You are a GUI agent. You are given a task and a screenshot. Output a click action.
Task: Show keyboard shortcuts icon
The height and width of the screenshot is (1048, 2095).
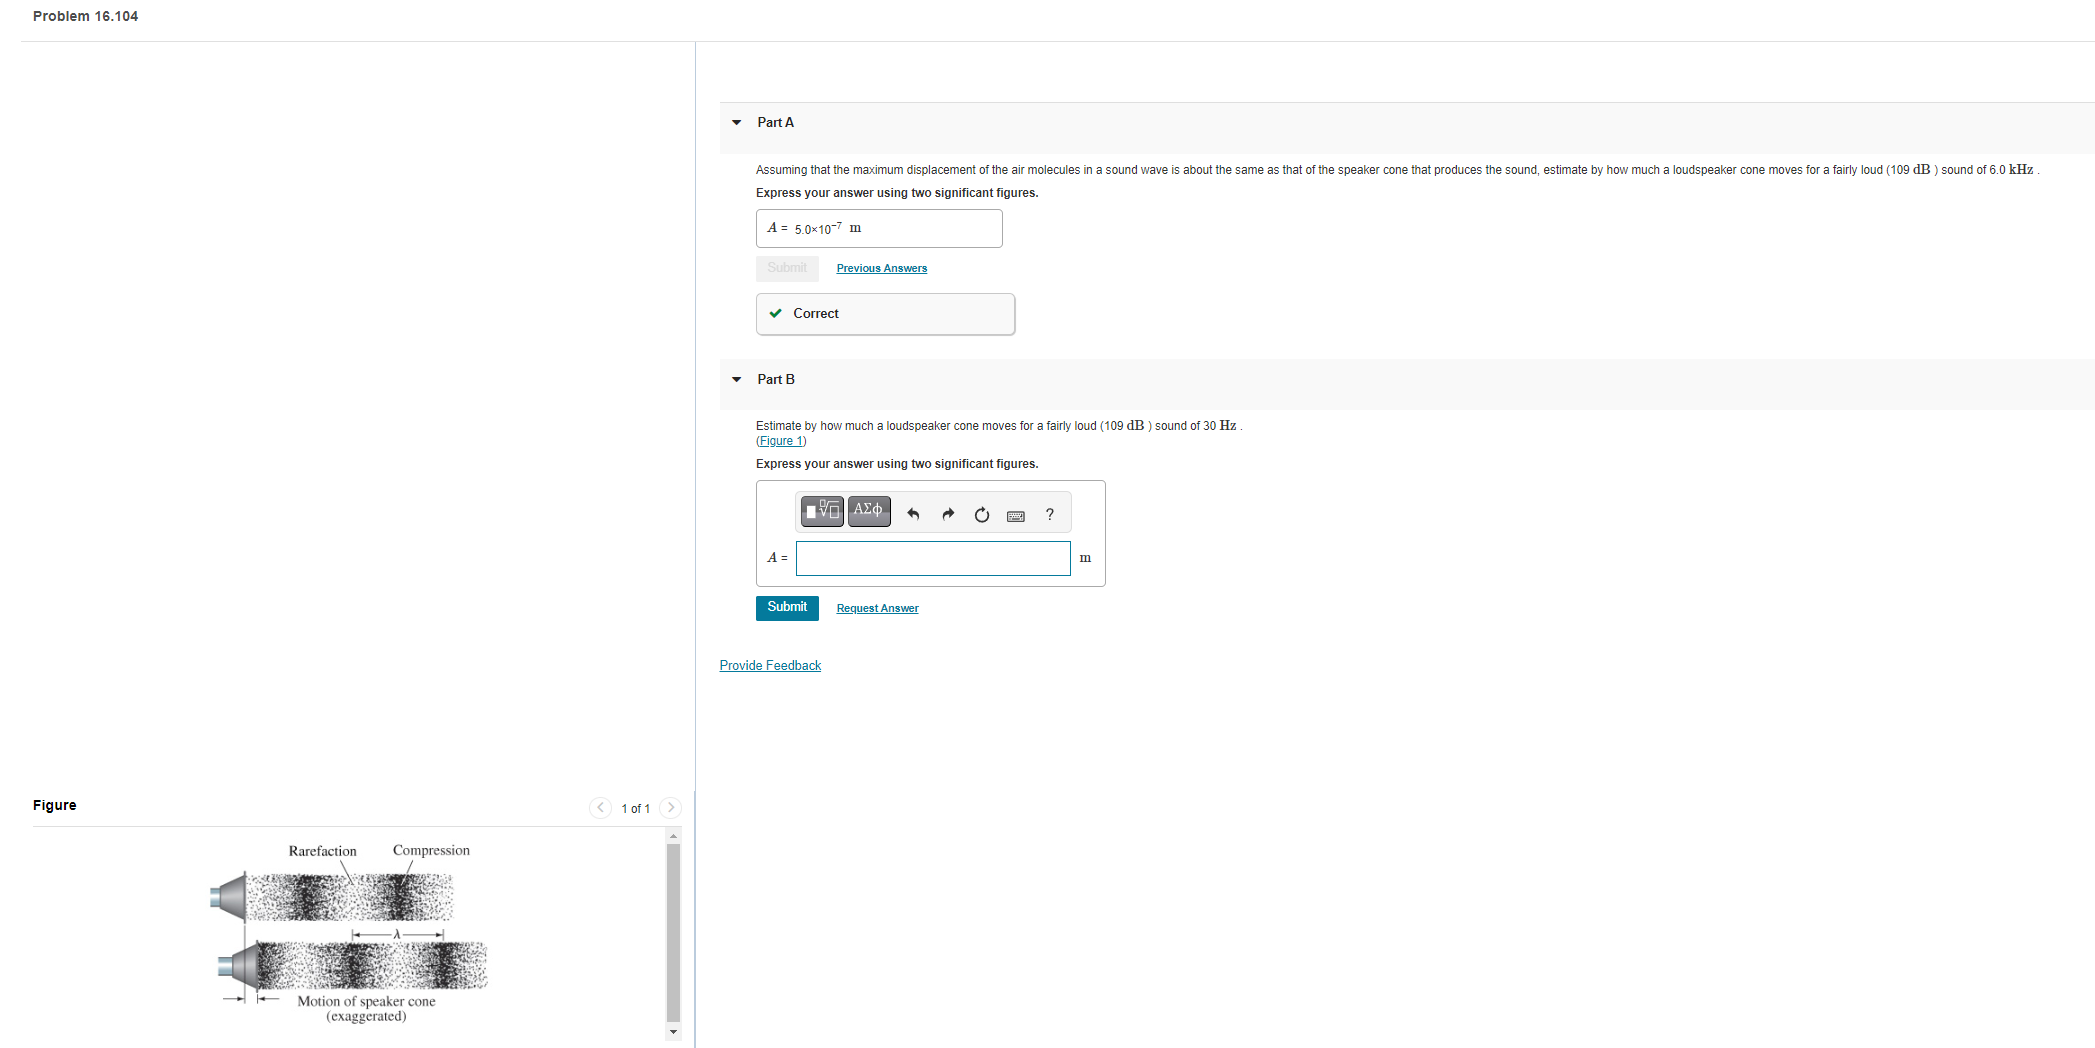click(1016, 515)
